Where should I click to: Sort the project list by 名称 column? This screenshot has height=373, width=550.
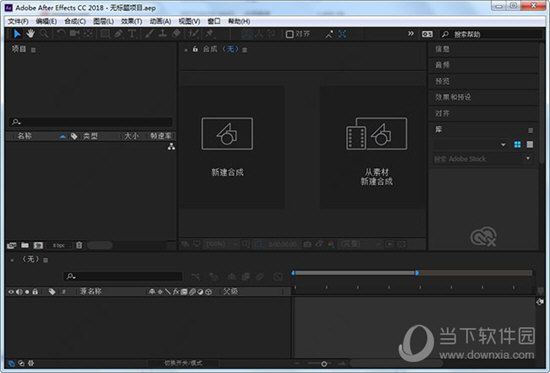(25, 136)
